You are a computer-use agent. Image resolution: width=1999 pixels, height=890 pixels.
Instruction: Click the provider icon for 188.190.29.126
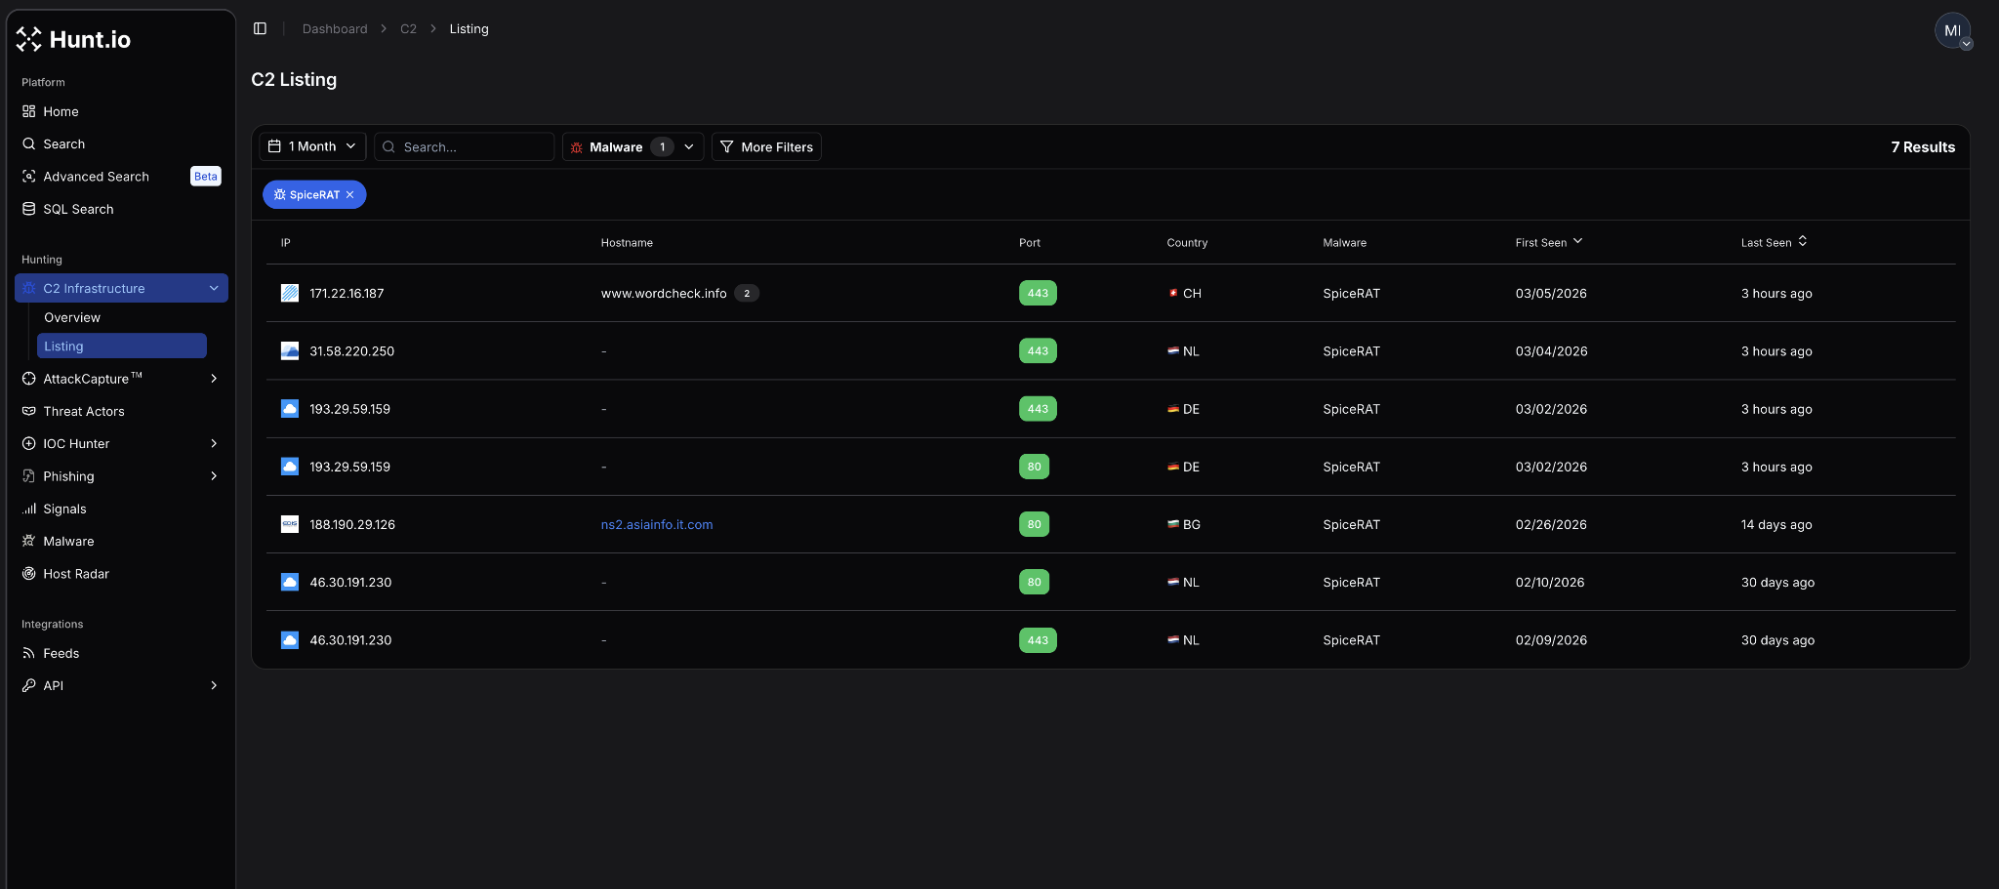(290, 524)
